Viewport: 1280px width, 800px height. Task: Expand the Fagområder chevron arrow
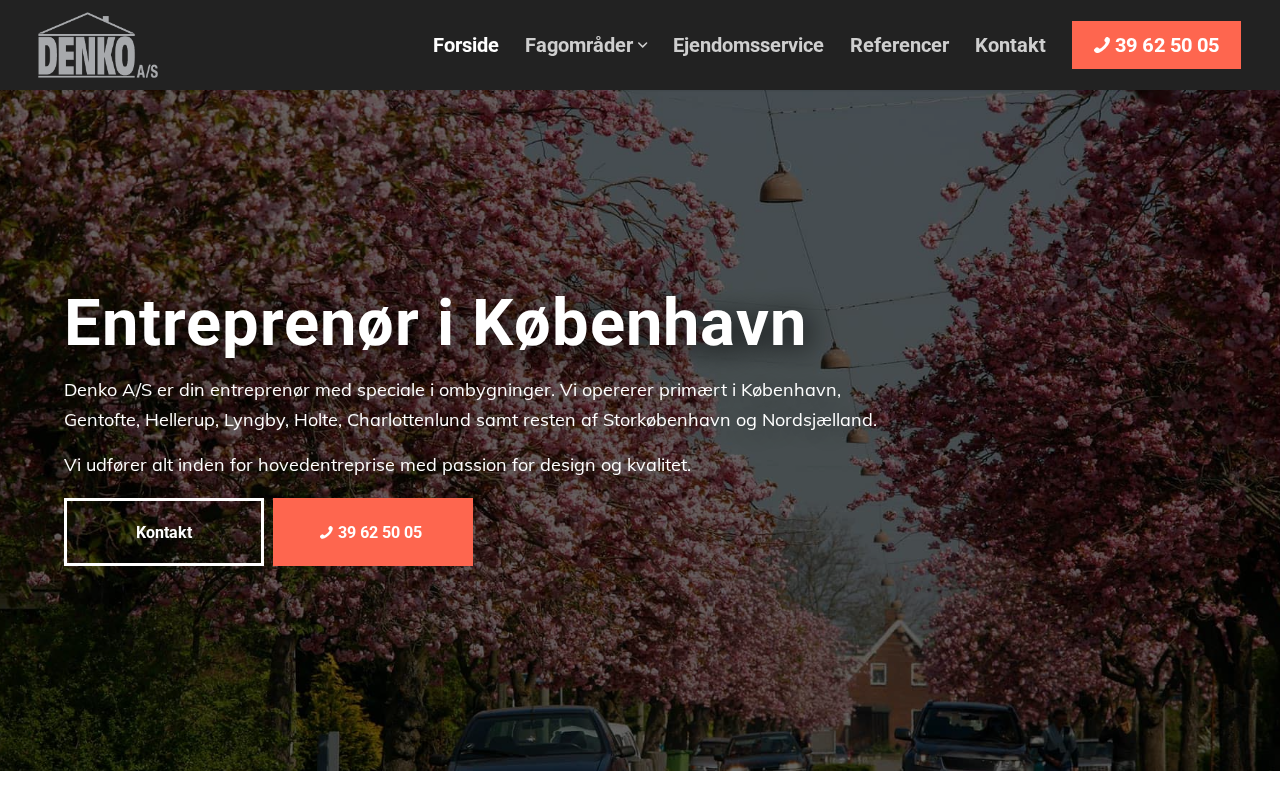[x=642, y=45]
